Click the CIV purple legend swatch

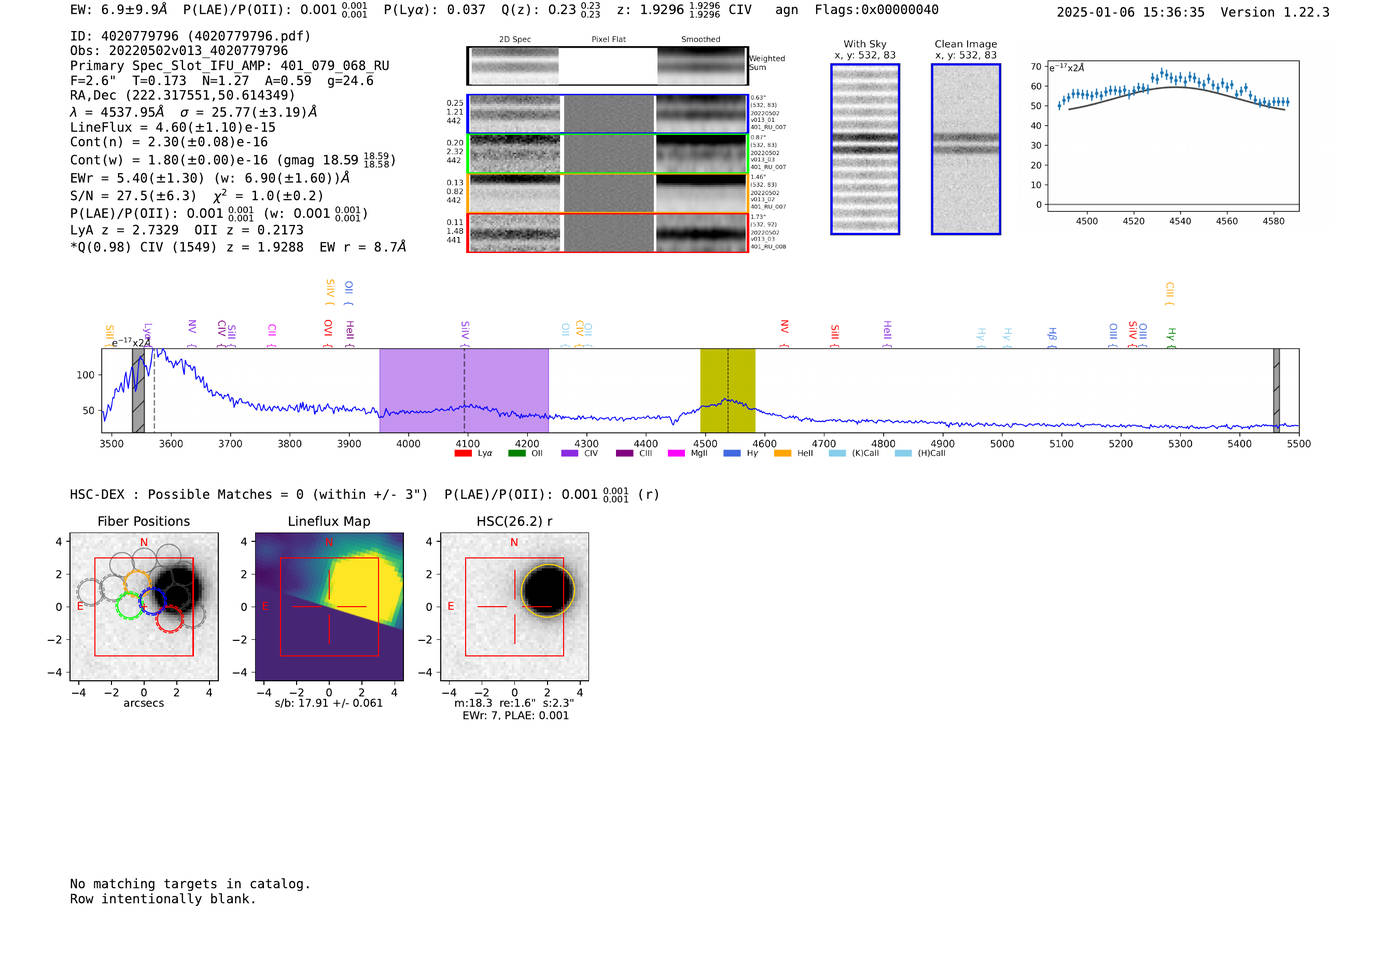tap(570, 453)
